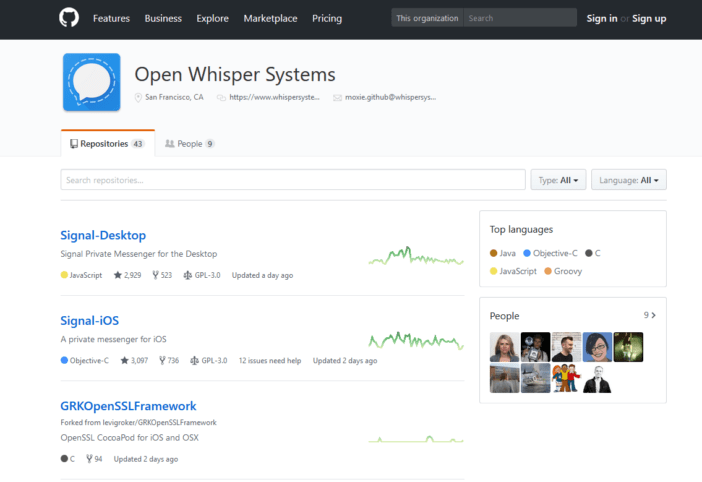The image size is (702, 482).
Task: Click the boat photo member avatar
Action: tap(535, 378)
